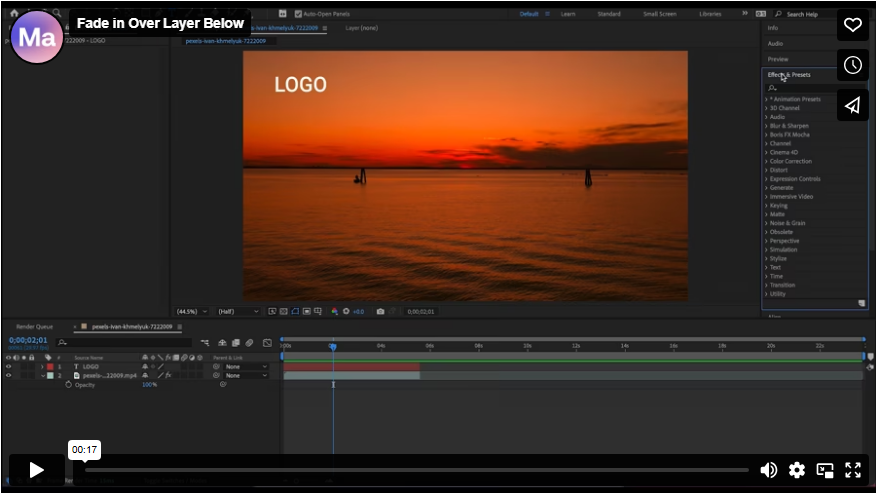Screen dimensions: 877x494
Task: Toggle Region of Interest icon
Action: click(x=307, y=312)
